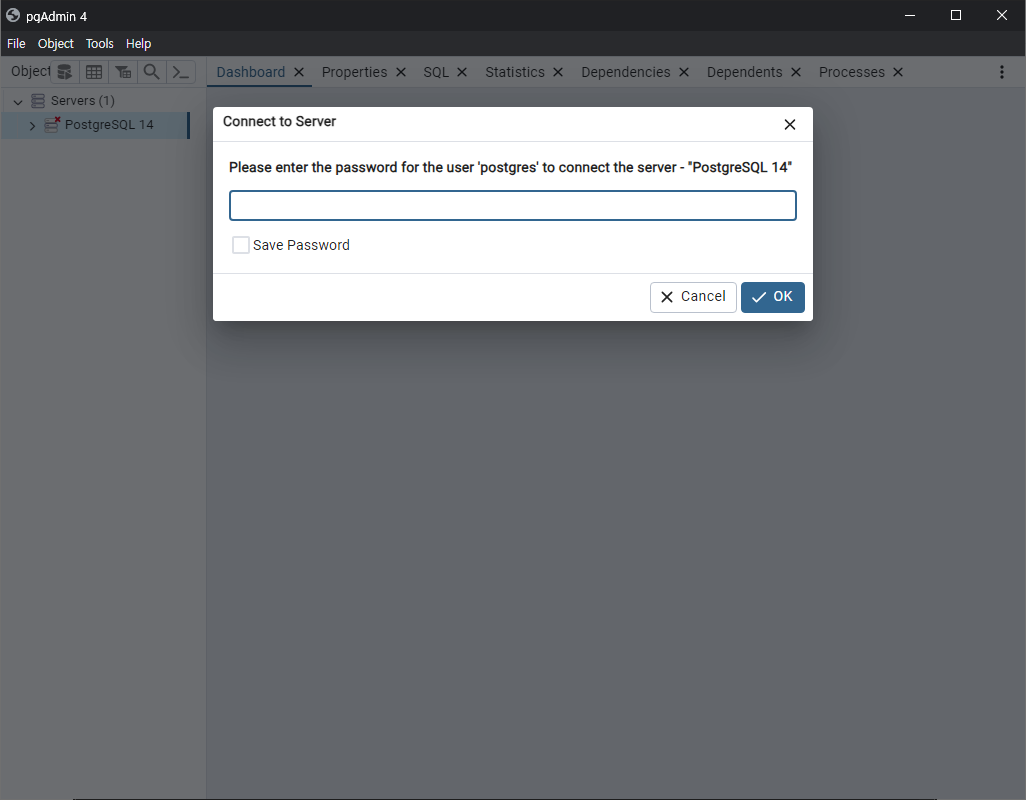Image resolution: width=1026 pixels, height=800 pixels.
Task: Click the Filtered Rows toolbar icon
Action: pyautogui.click(x=123, y=72)
